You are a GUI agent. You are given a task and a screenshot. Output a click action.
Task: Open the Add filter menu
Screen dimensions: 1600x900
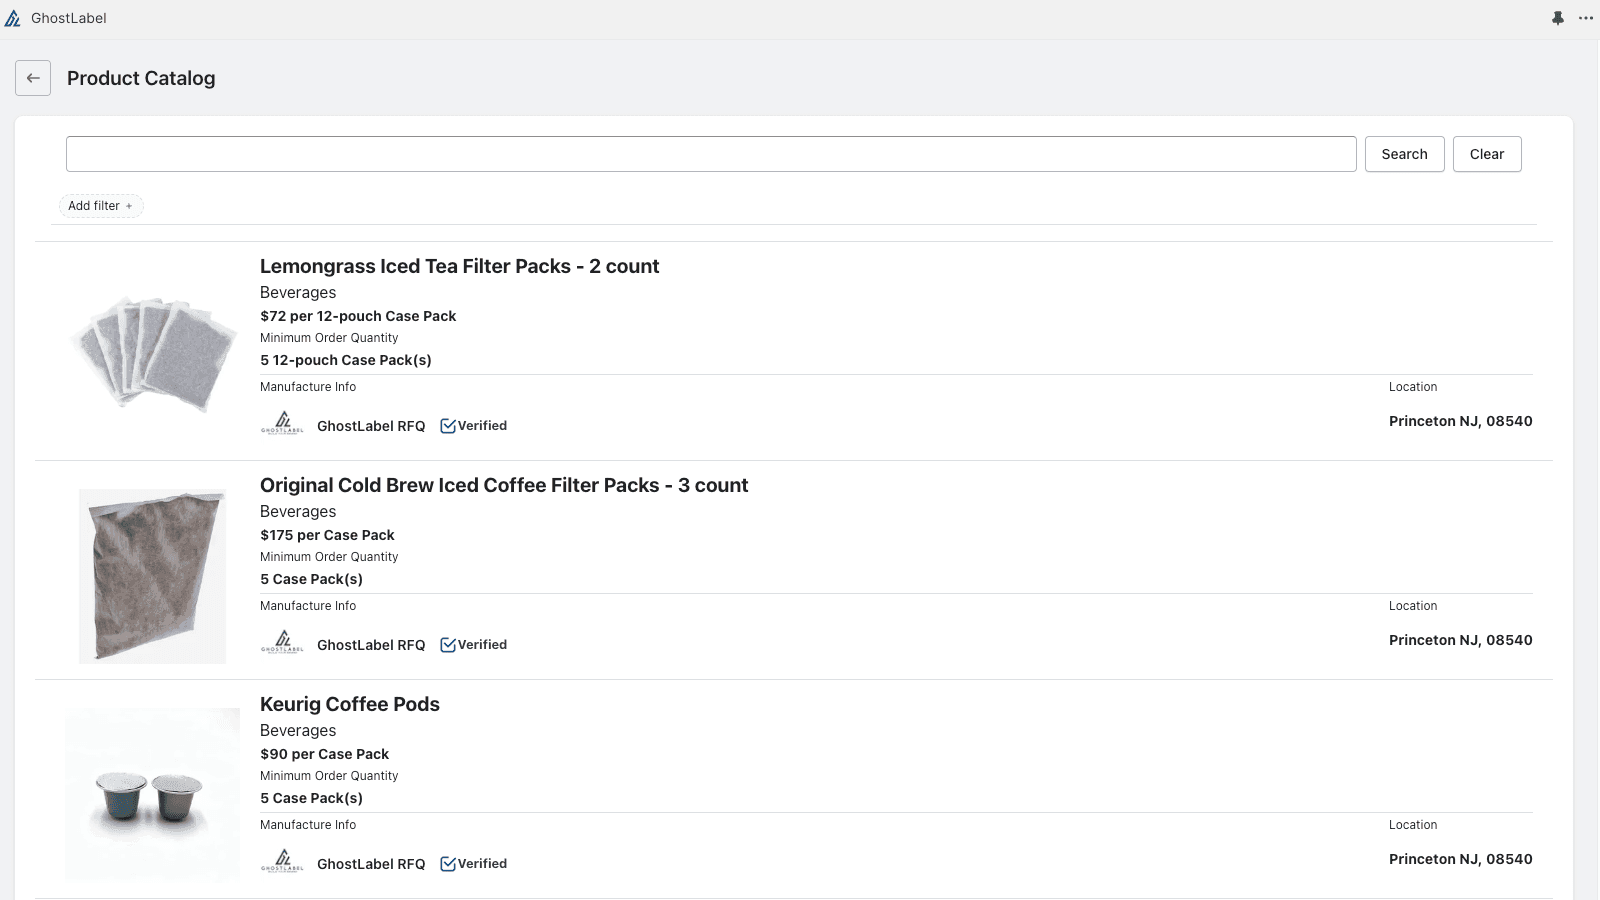click(100, 206)
